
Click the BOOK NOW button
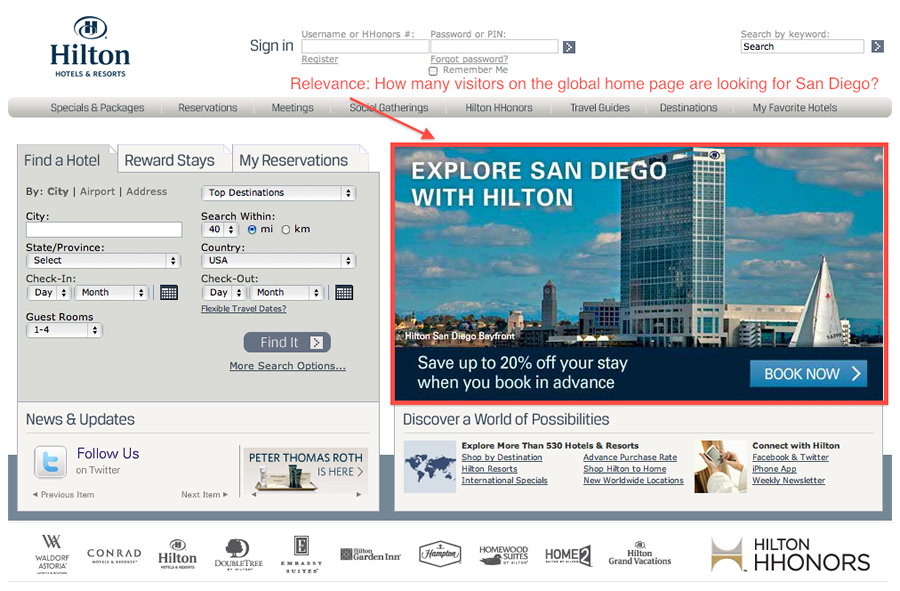(808, 374)
